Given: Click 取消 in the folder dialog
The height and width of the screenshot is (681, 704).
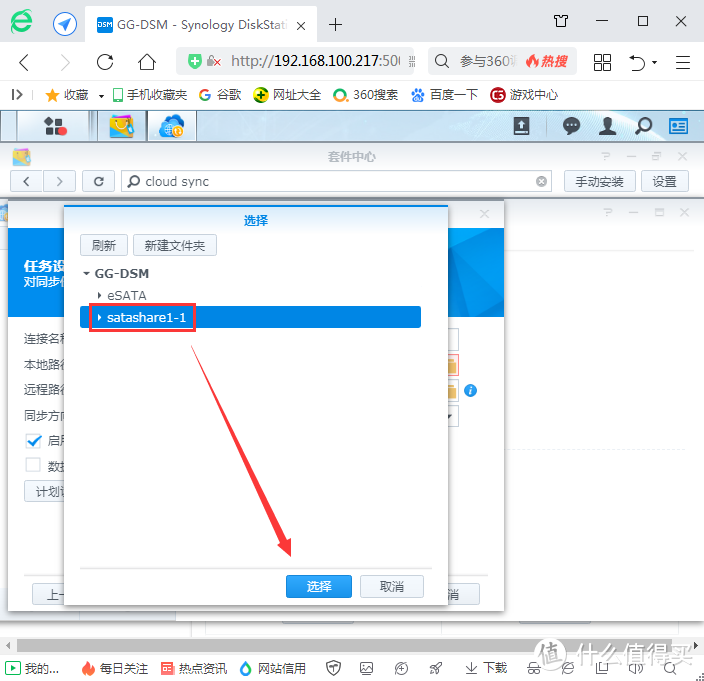Looking at the screenshot, I should (392, 586).
